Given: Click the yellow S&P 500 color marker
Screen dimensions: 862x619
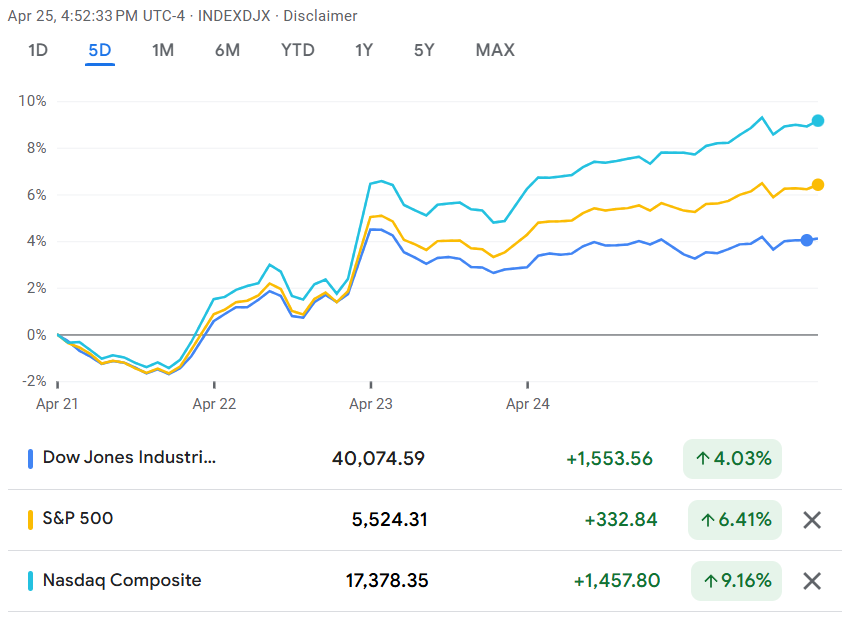Looking at the screenshot, I should 30,520.
